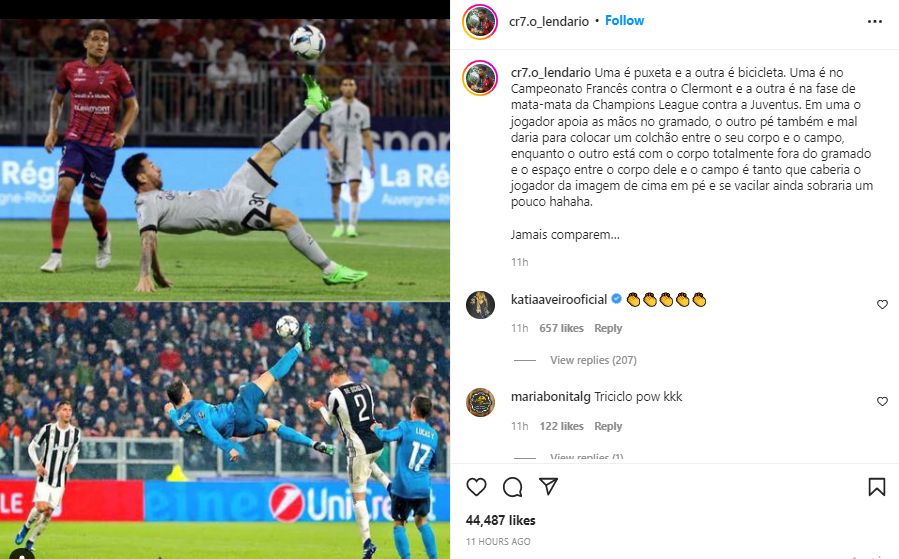Open the comment bubble icon
This screenshot has height=559, width=899.
tap(513, 487)
